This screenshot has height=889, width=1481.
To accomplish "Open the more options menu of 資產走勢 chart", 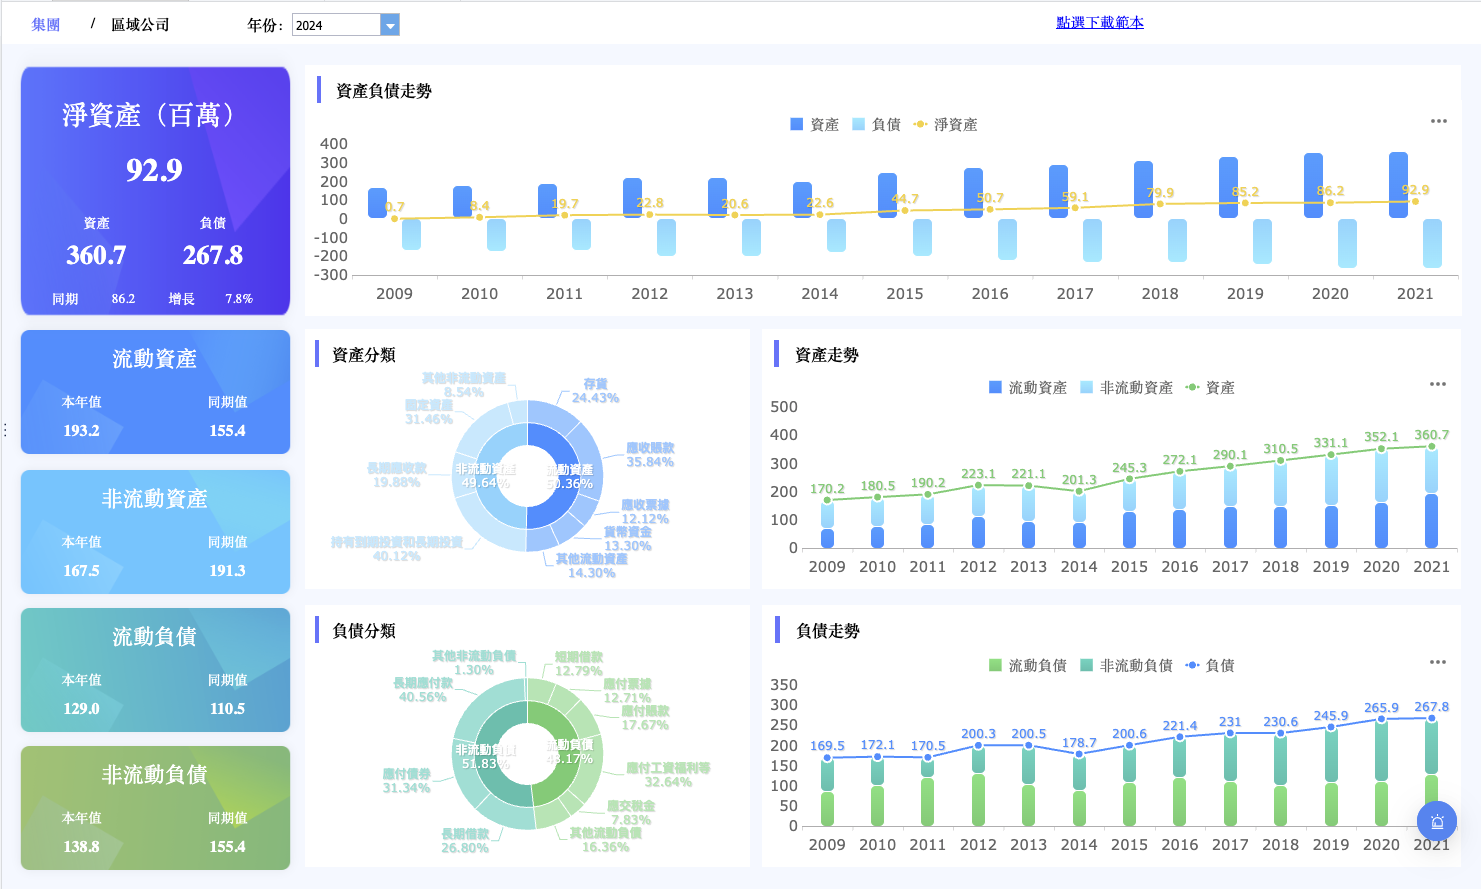I will click(x=1438, y=384).
